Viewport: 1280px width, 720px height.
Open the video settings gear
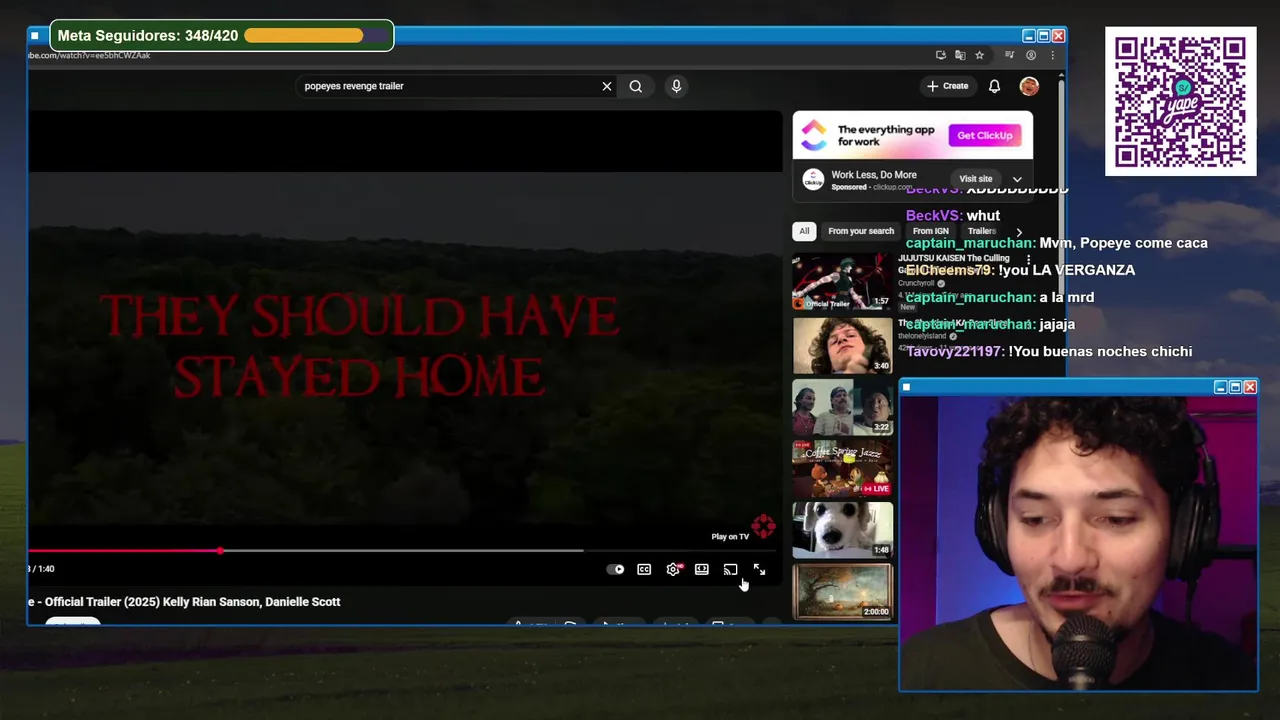(x=673, y=569)
